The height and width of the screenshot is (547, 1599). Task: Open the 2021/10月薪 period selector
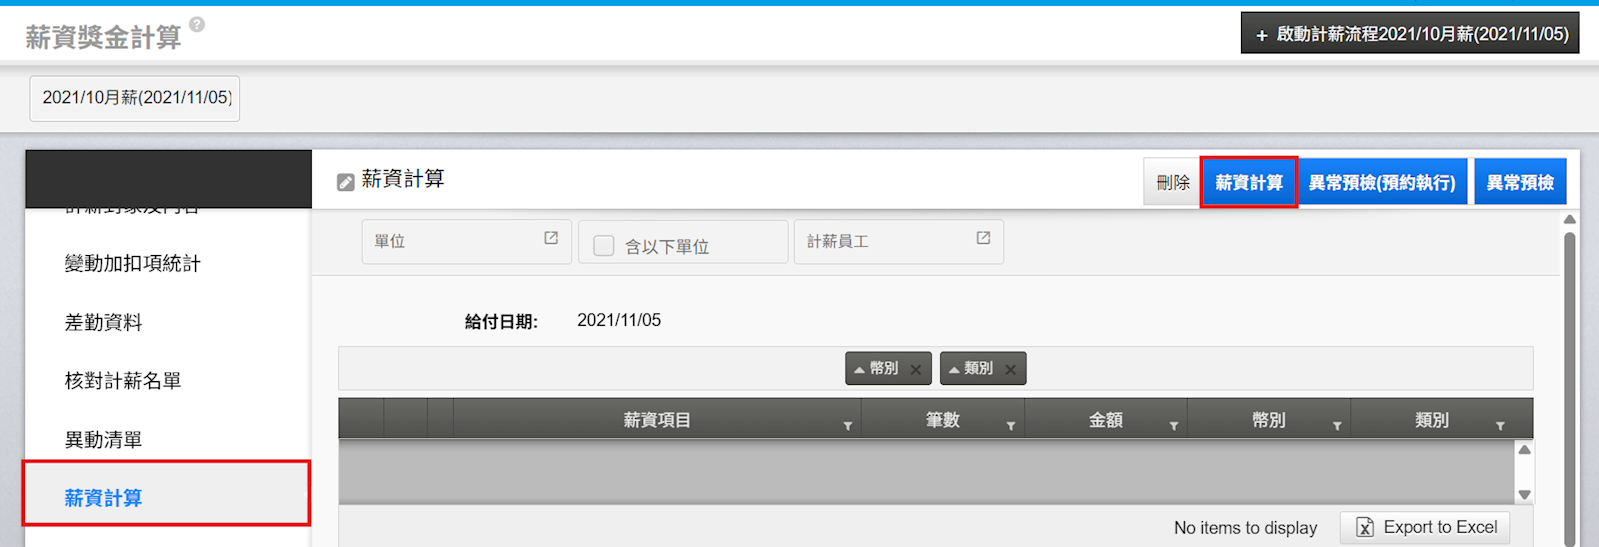coord(135,98)
